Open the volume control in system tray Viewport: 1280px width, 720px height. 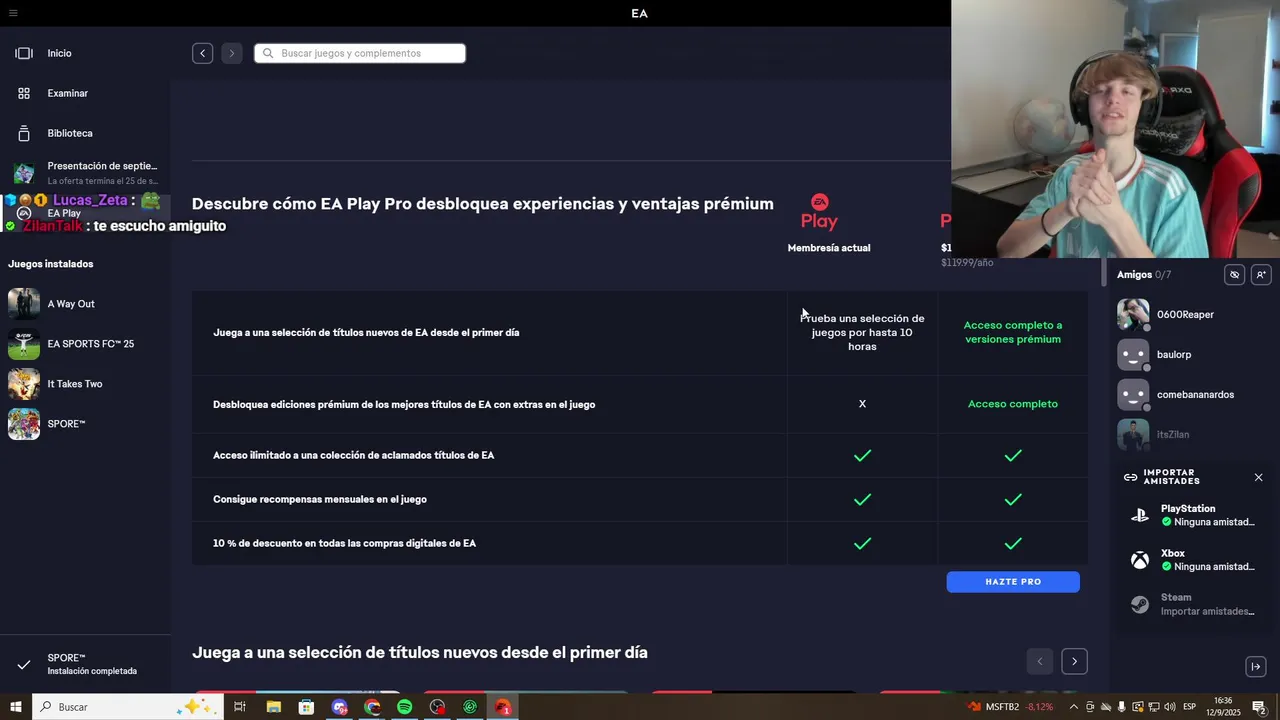pos(1168,707)
